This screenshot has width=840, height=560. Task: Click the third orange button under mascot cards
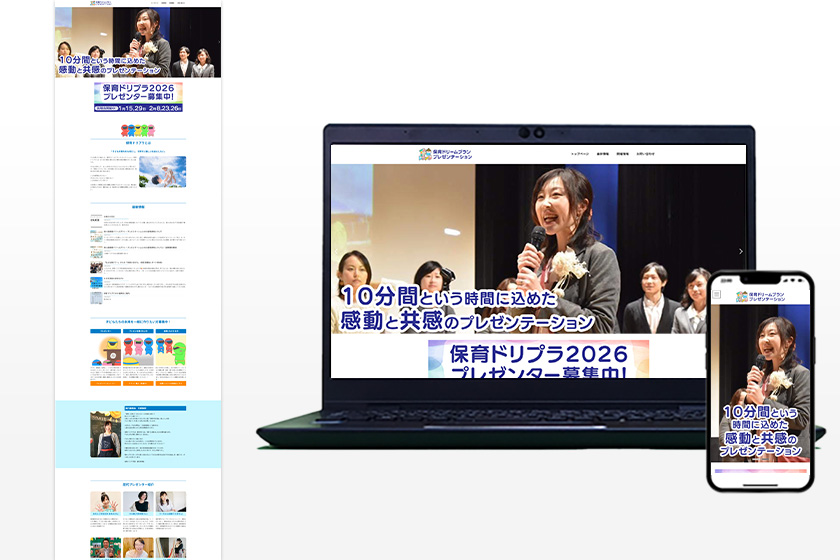[x=170, y=383]
